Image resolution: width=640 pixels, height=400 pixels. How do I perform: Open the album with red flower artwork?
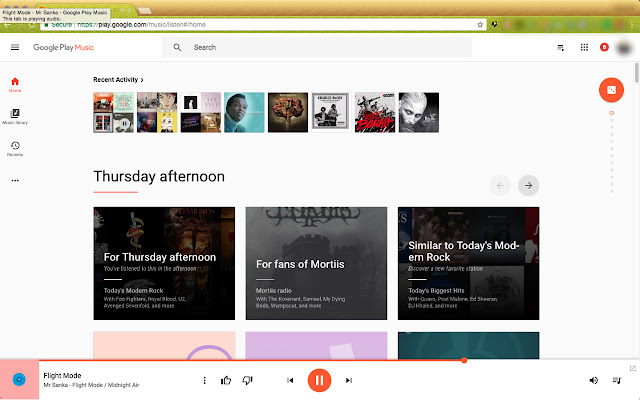pos(288,113)
